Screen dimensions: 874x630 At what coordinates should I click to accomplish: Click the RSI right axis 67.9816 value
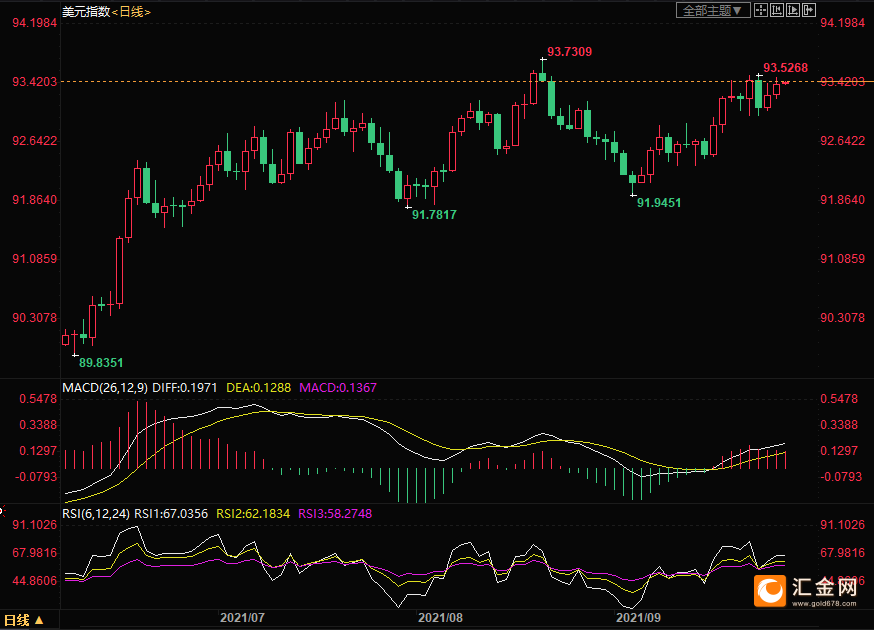[842, 553]
